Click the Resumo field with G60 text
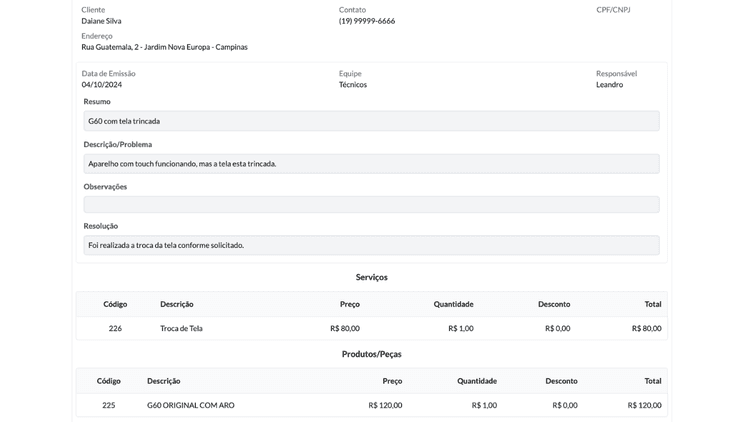Image resolution: width=750 pixels, height=422 pixels. [x=371, y=121]
